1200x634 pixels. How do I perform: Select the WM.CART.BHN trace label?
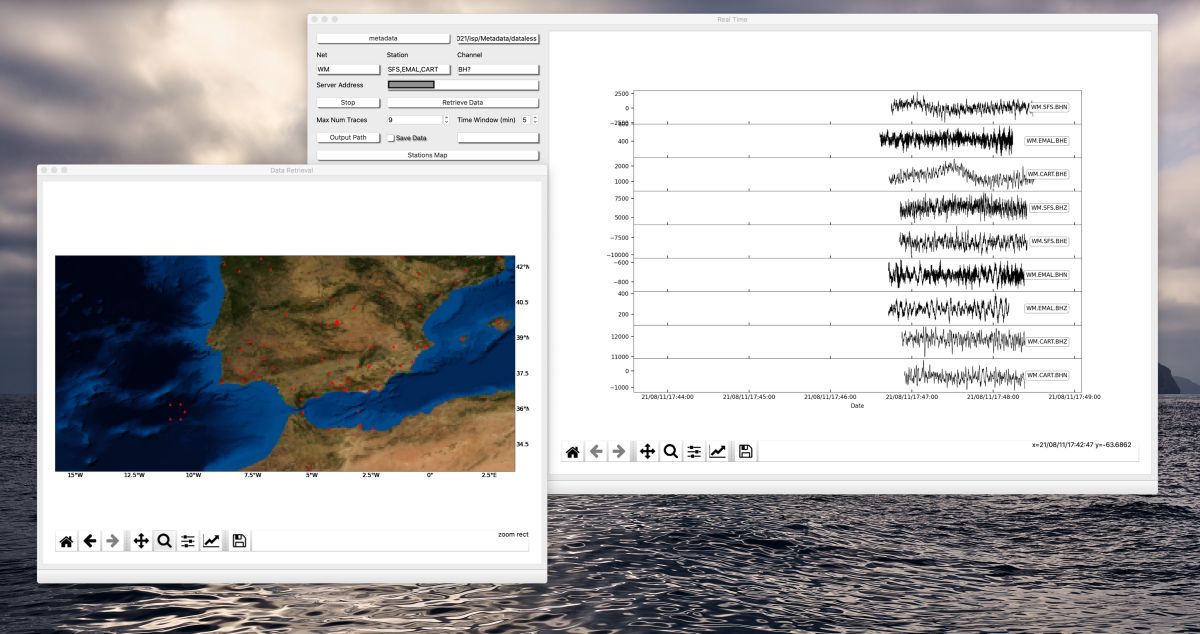point(1047,375)
